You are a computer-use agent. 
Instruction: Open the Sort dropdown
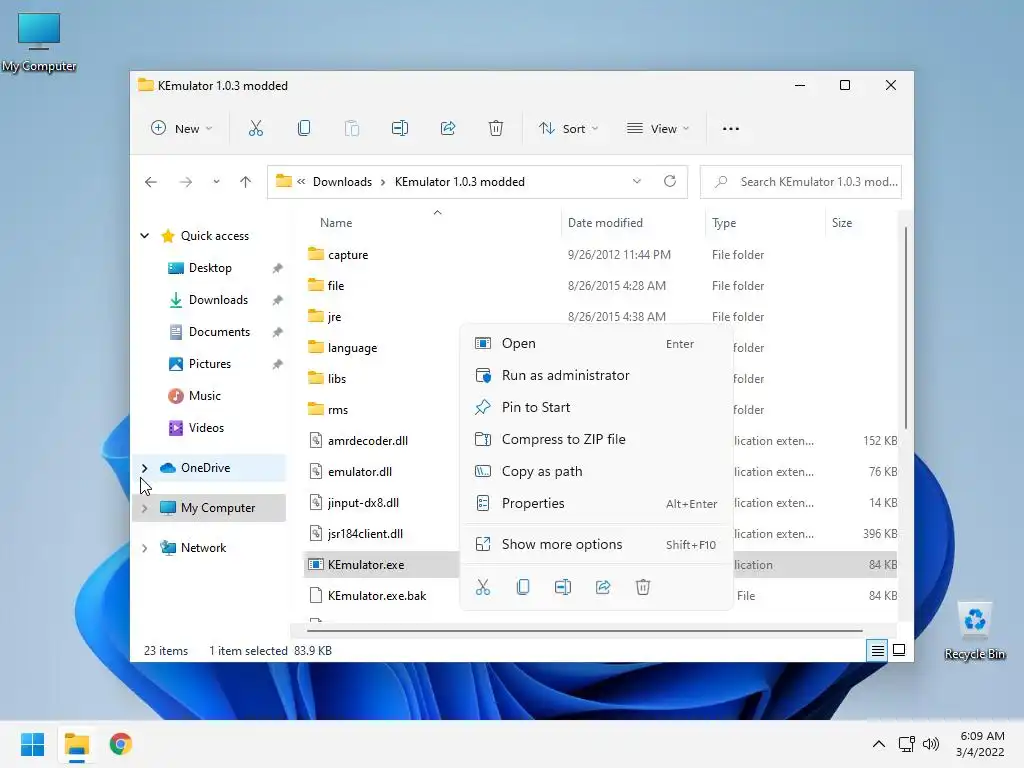pos(568,129)
